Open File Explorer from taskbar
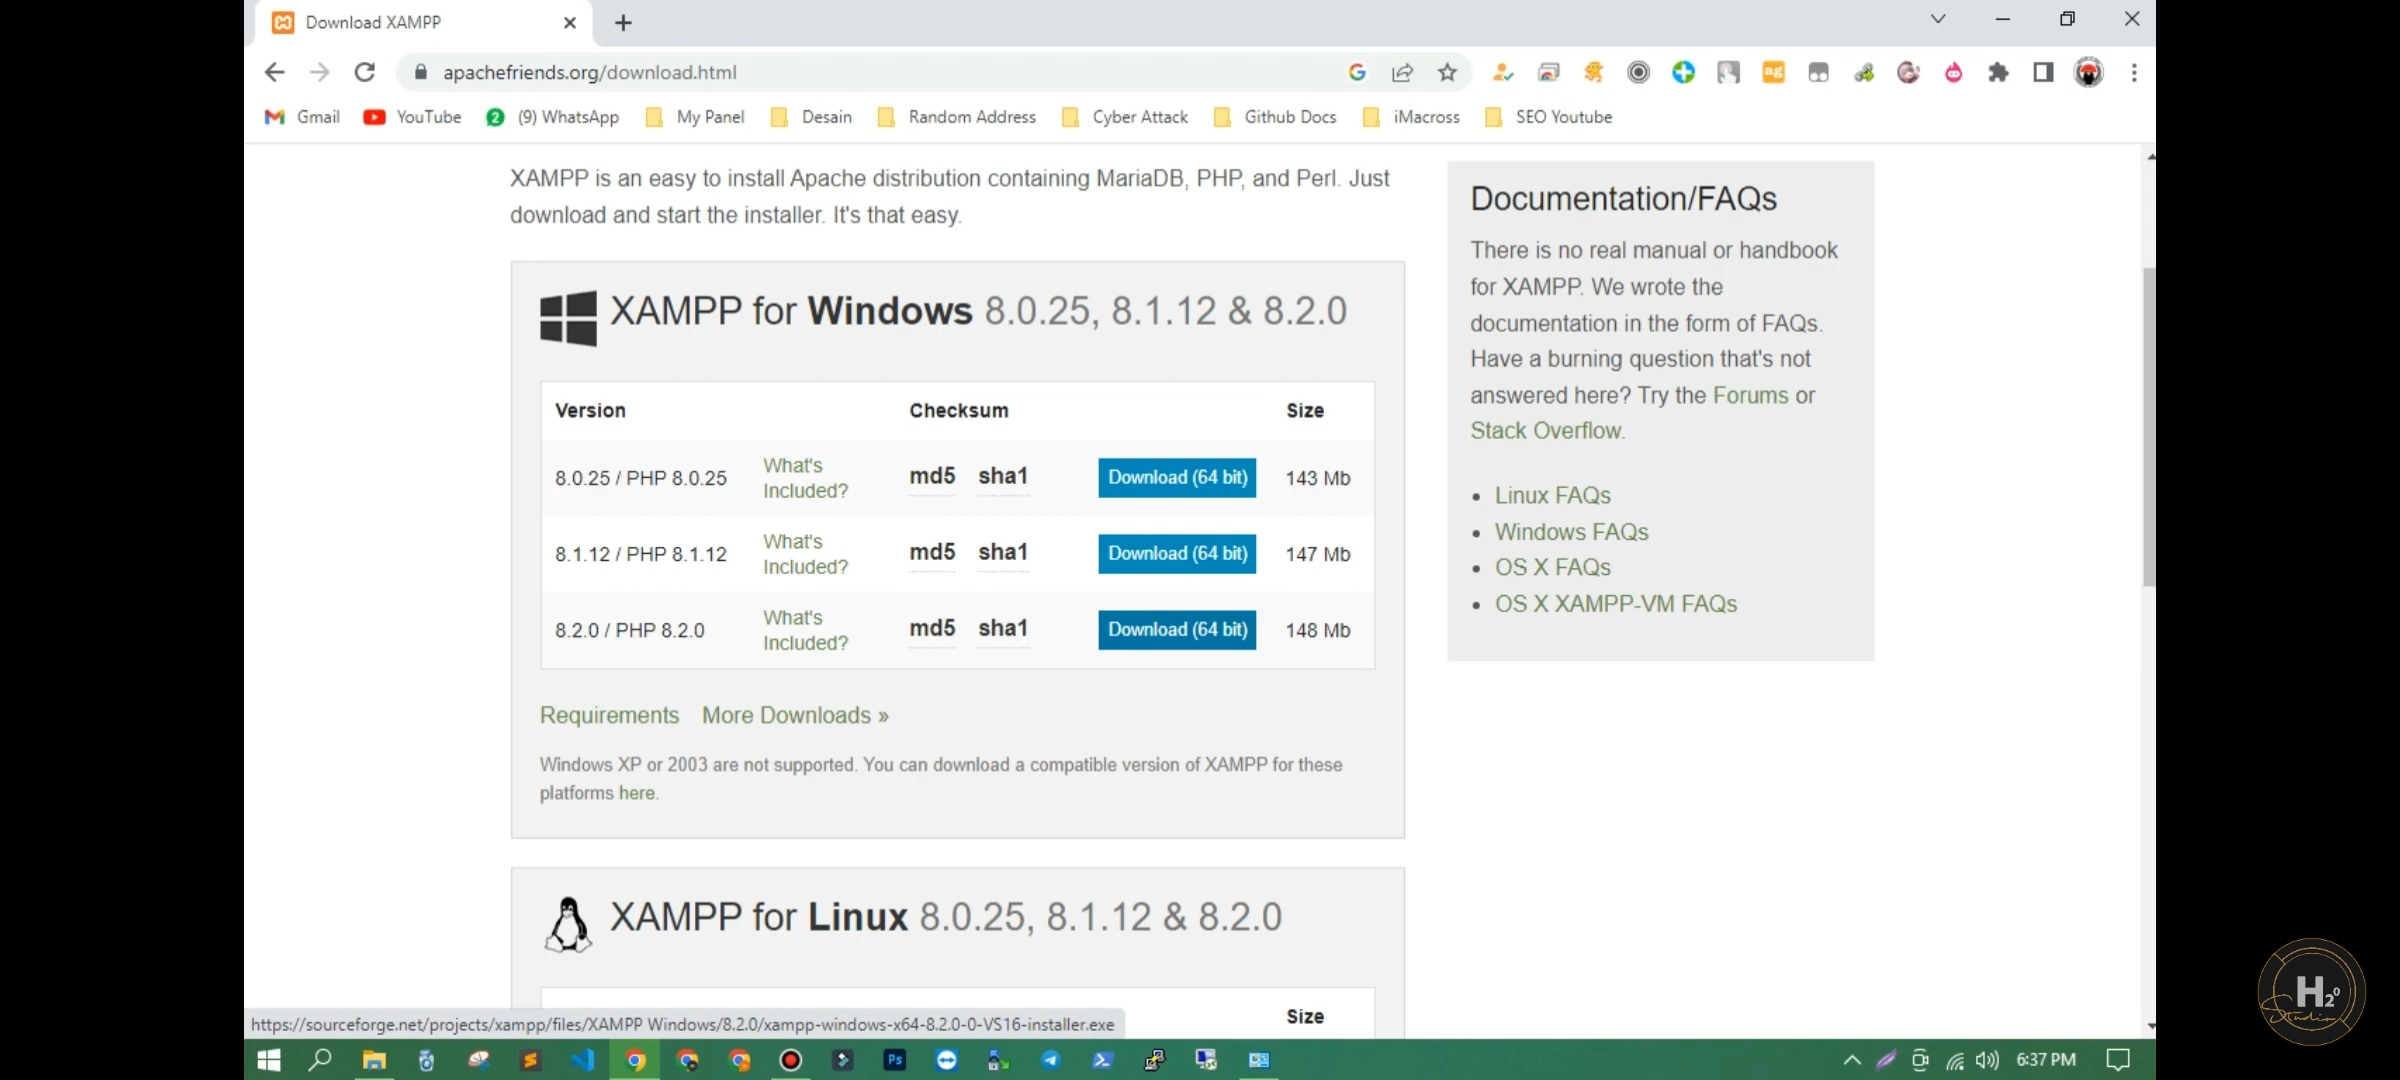This screenshot has height=1080, width=2400. point(374,1060)
